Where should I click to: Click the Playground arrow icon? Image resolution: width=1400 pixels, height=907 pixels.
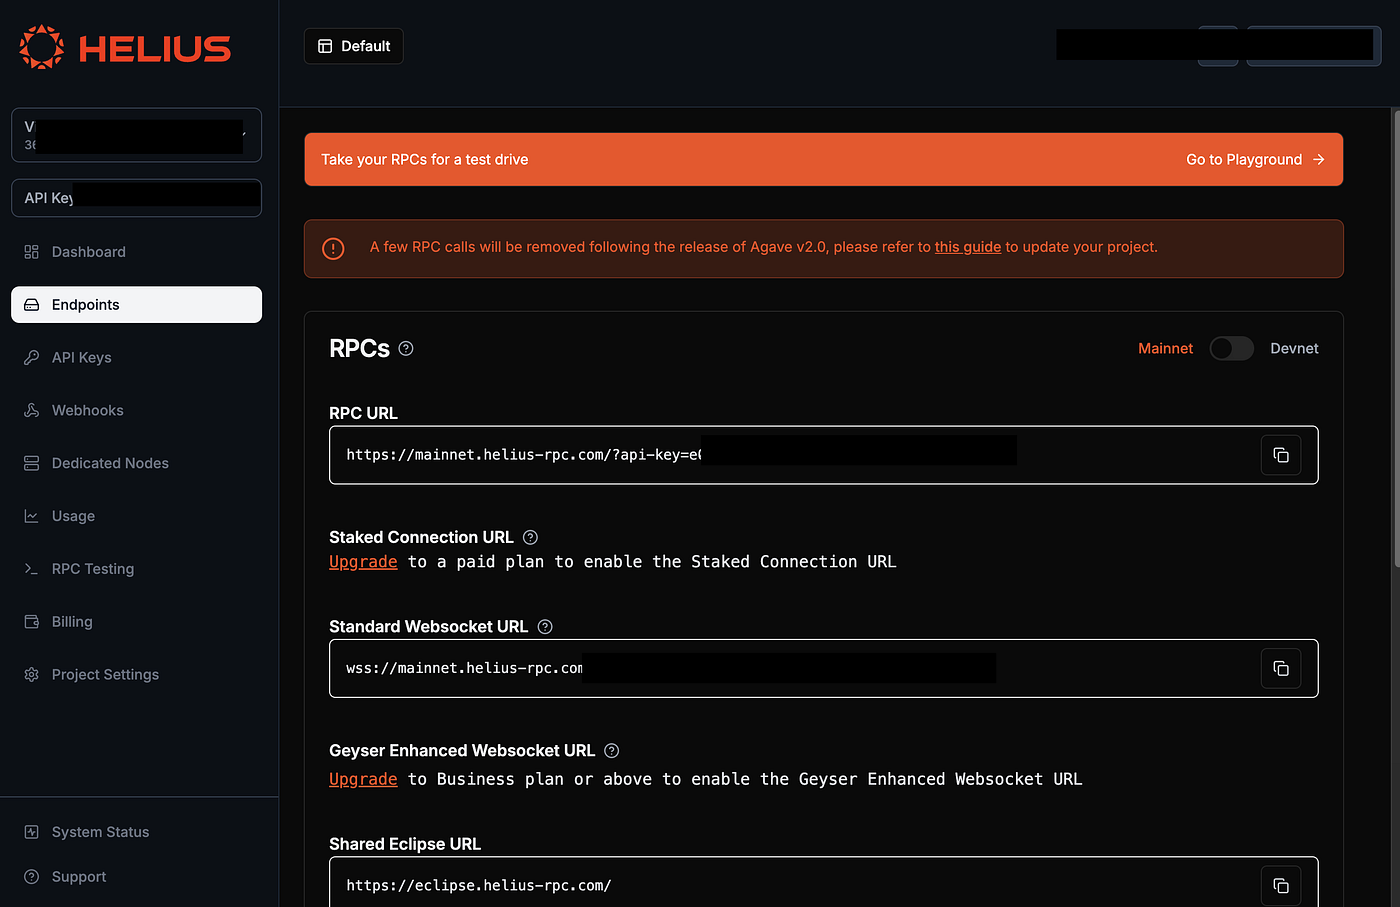1318,160
